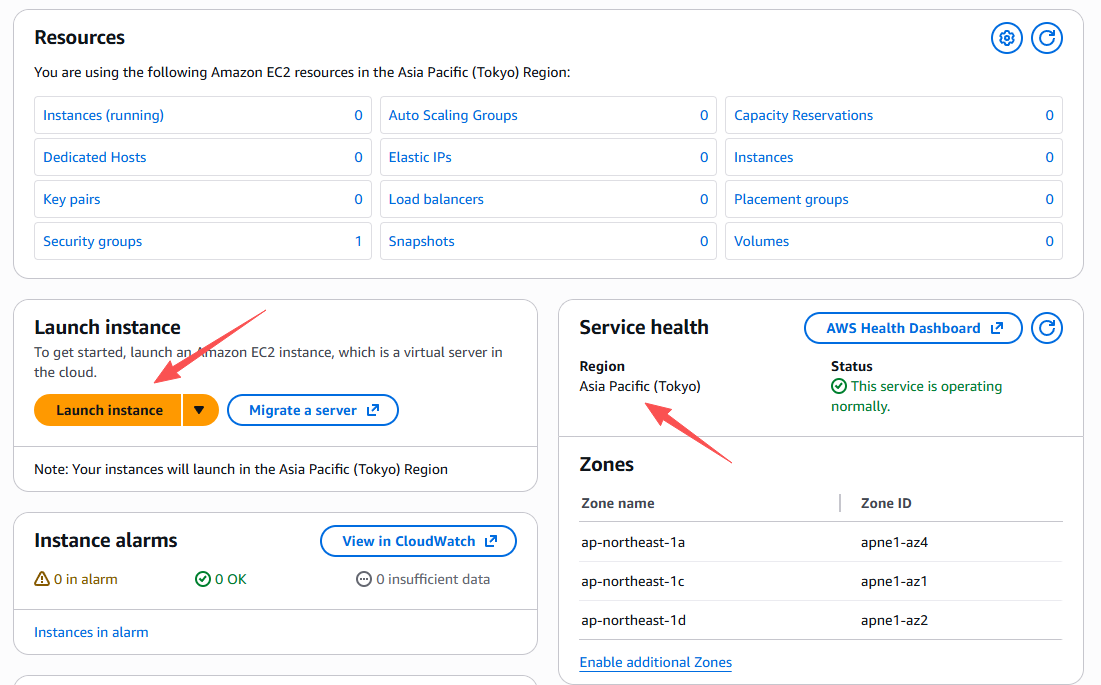Go to Security groups
Image resolution: width=1101 pixels, height=685 pixels.
[x=92, y=241]
